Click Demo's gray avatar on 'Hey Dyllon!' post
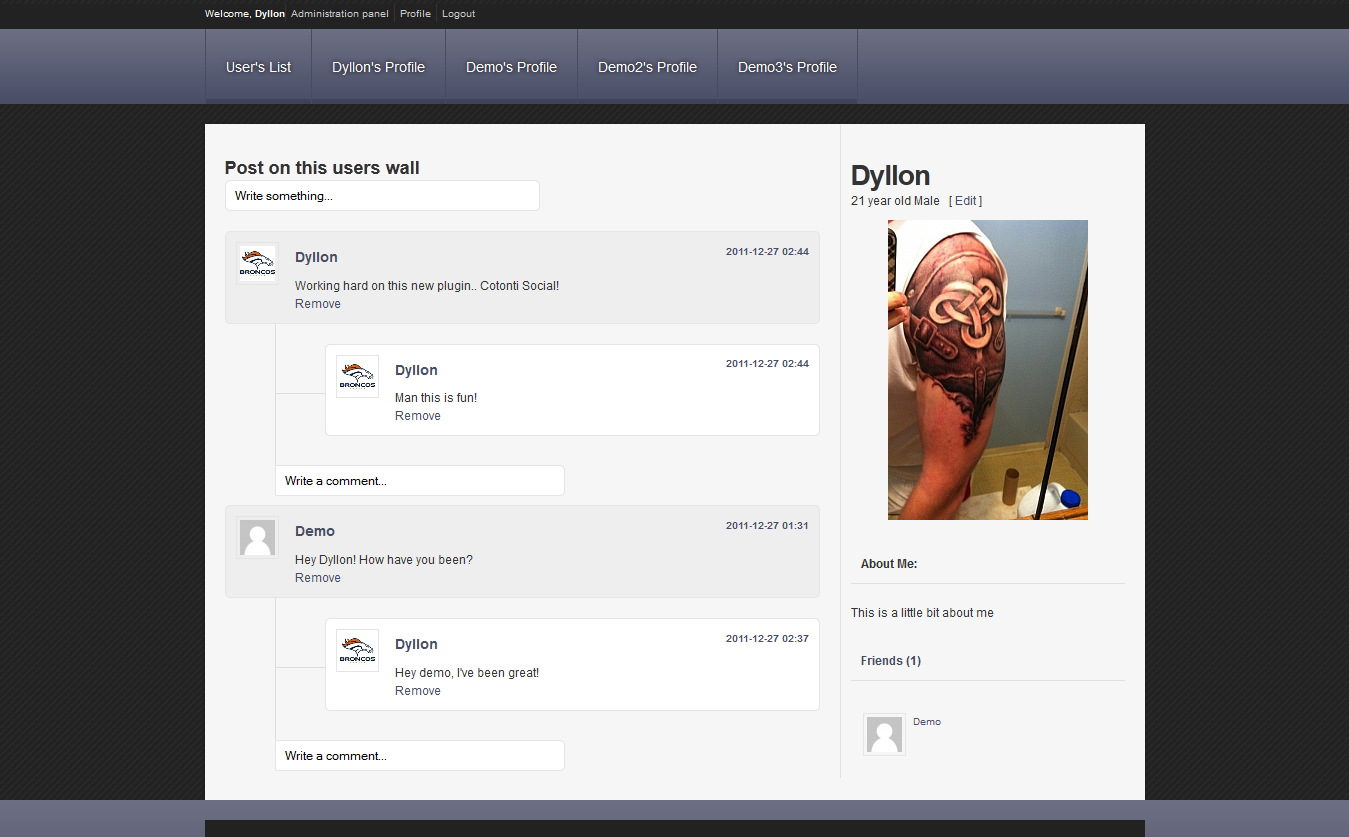 (257, 538)
